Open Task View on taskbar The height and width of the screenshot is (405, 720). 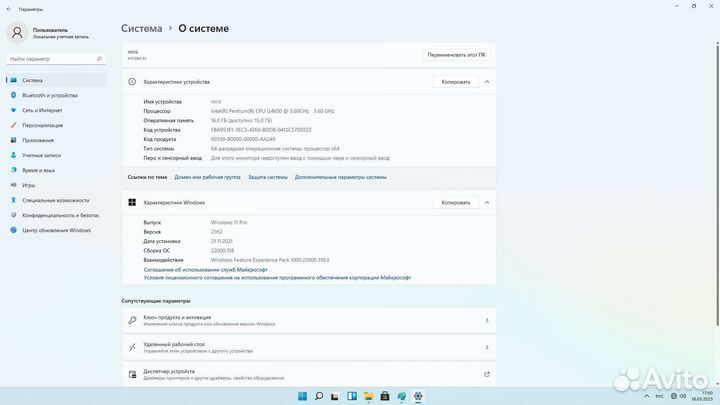pos(335,396)
